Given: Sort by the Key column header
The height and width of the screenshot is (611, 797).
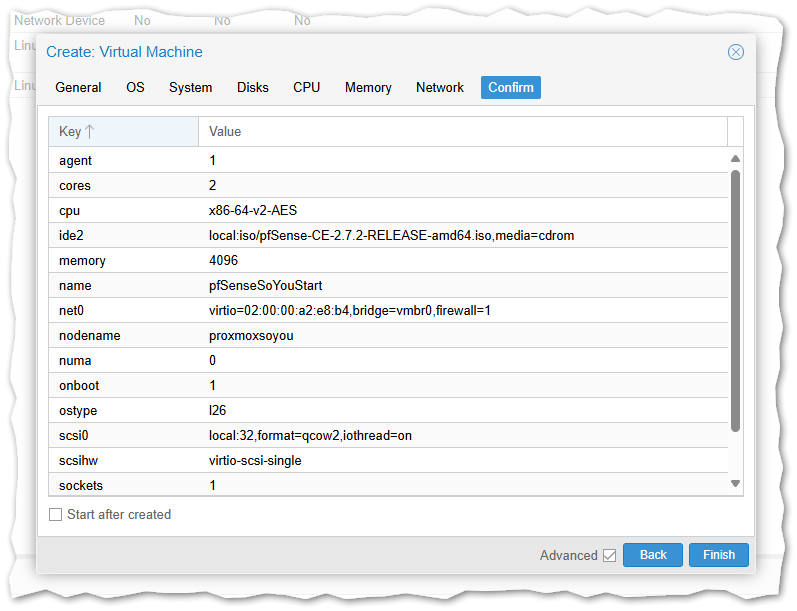Looking at the screenshot, I should pyautogui.click(x=123, y=131).
